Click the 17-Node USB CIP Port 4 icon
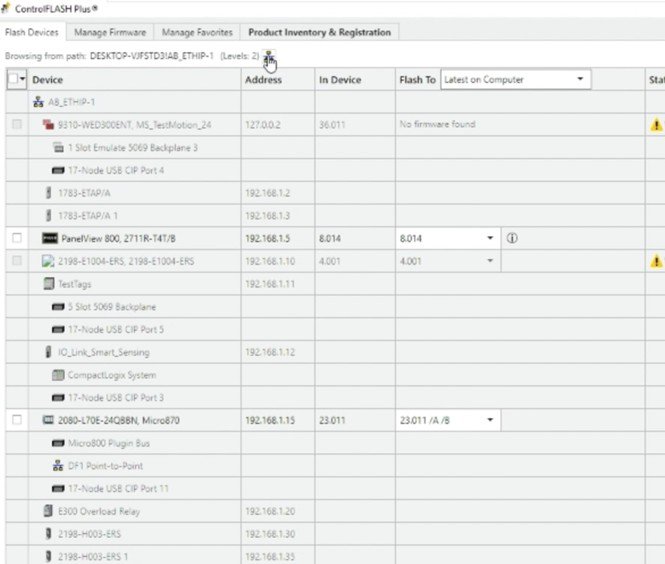The width and height of the screenshot is (665, 564). 58,170
